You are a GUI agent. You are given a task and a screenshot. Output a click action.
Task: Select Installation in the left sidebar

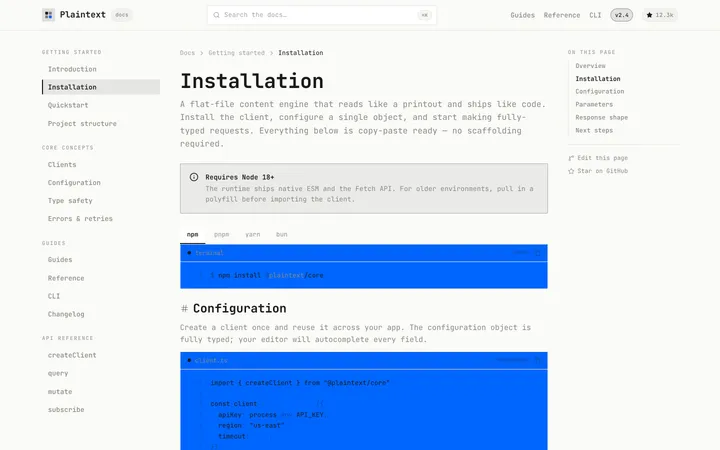101,87
